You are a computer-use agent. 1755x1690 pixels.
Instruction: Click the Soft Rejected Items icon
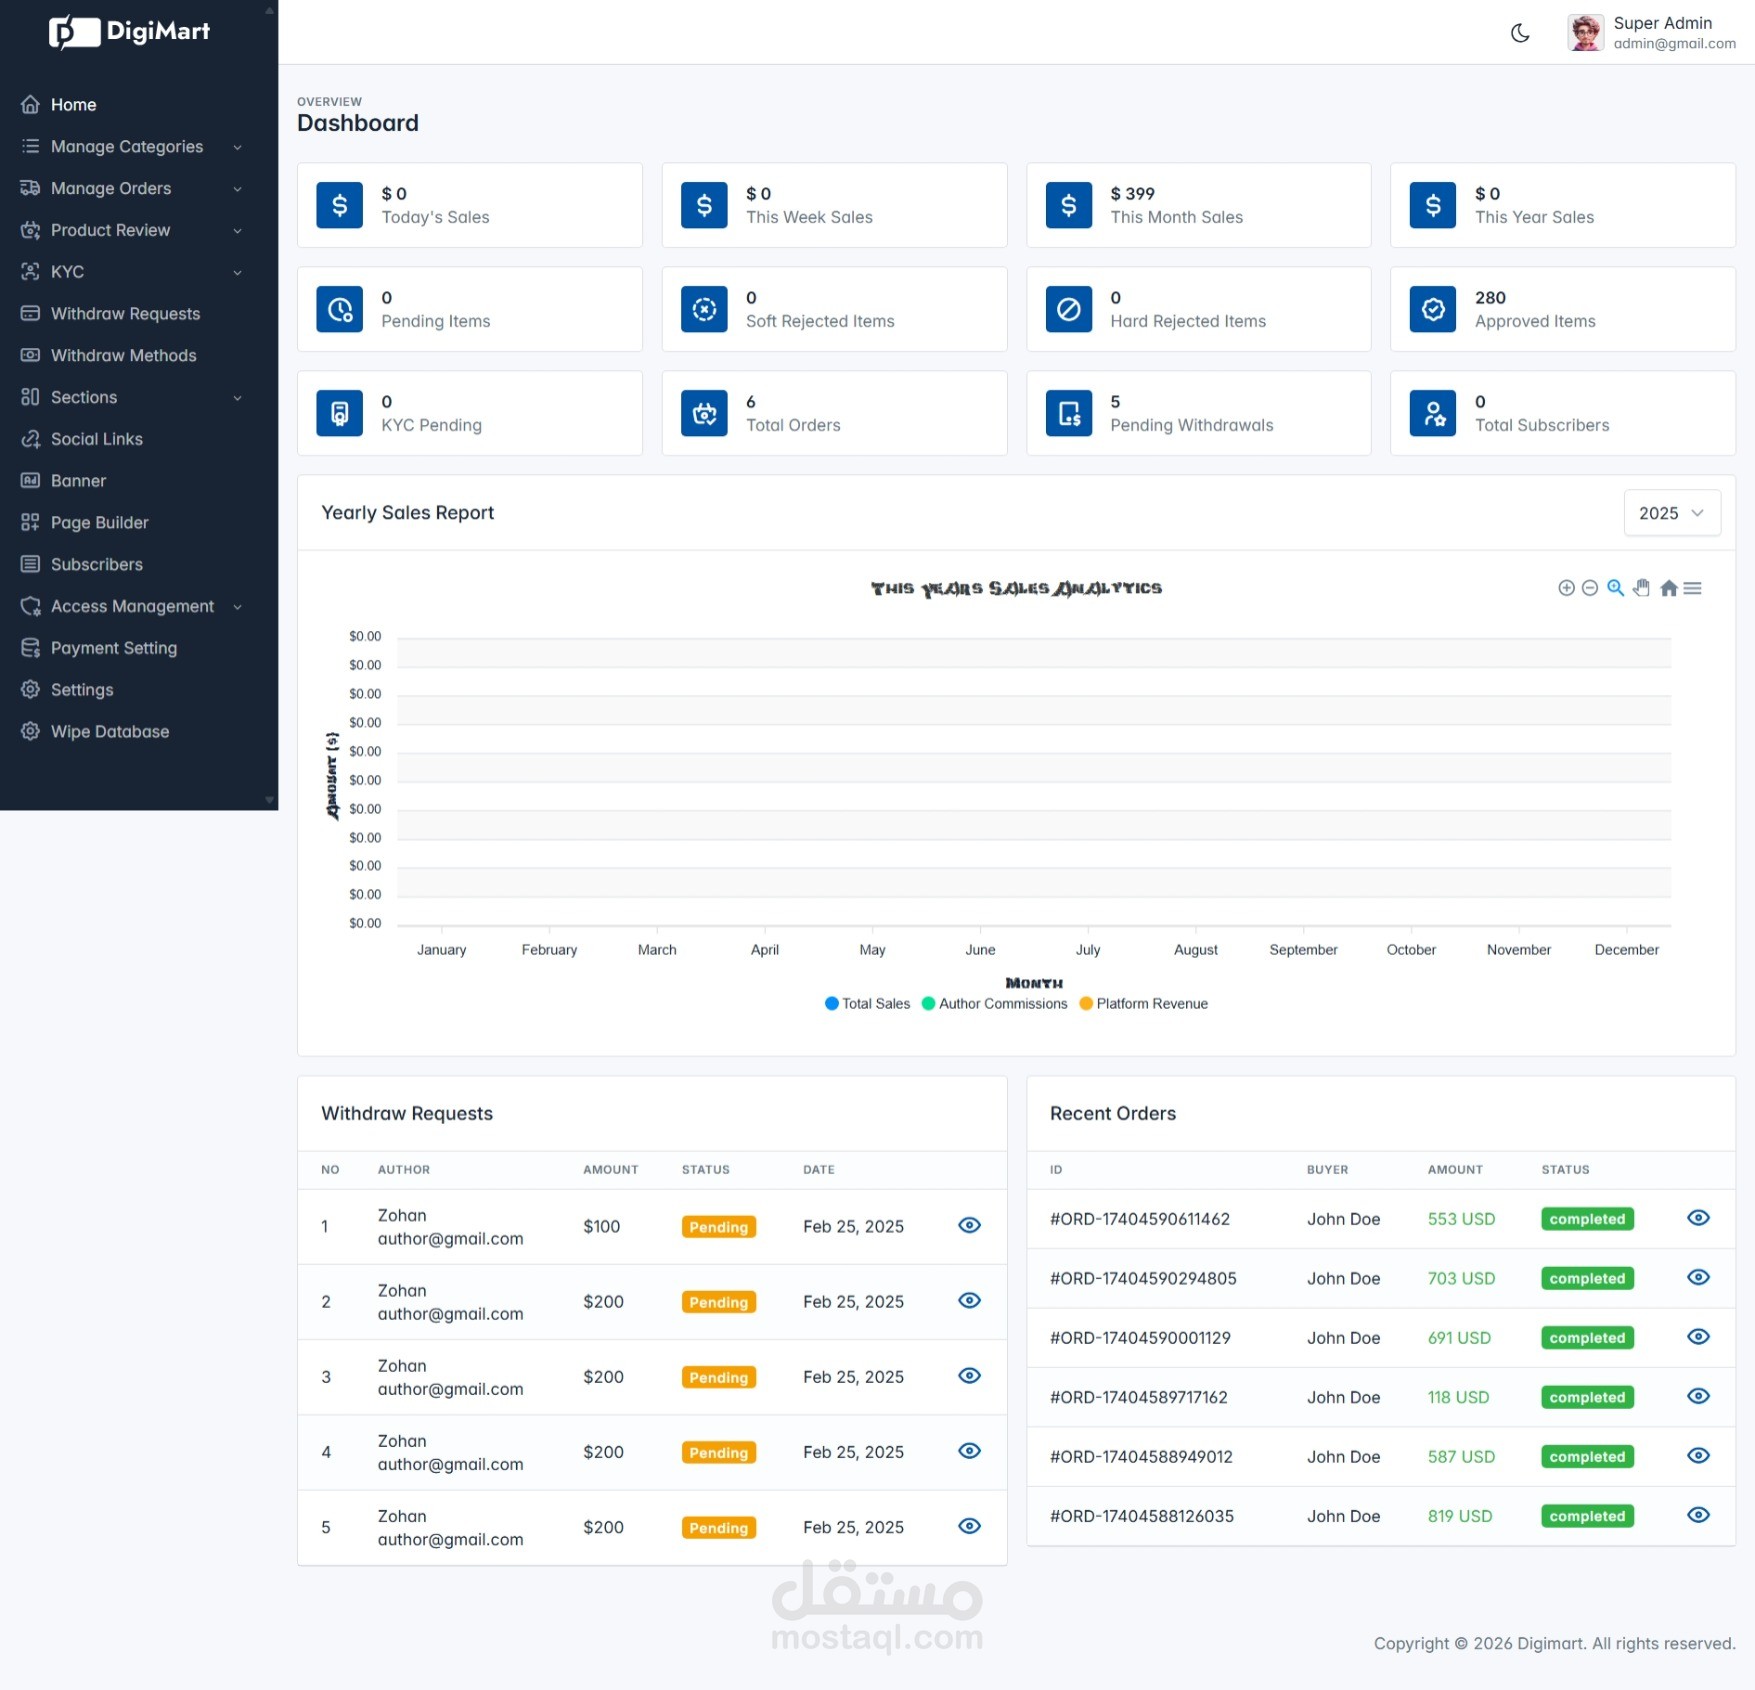click(704, 310)
